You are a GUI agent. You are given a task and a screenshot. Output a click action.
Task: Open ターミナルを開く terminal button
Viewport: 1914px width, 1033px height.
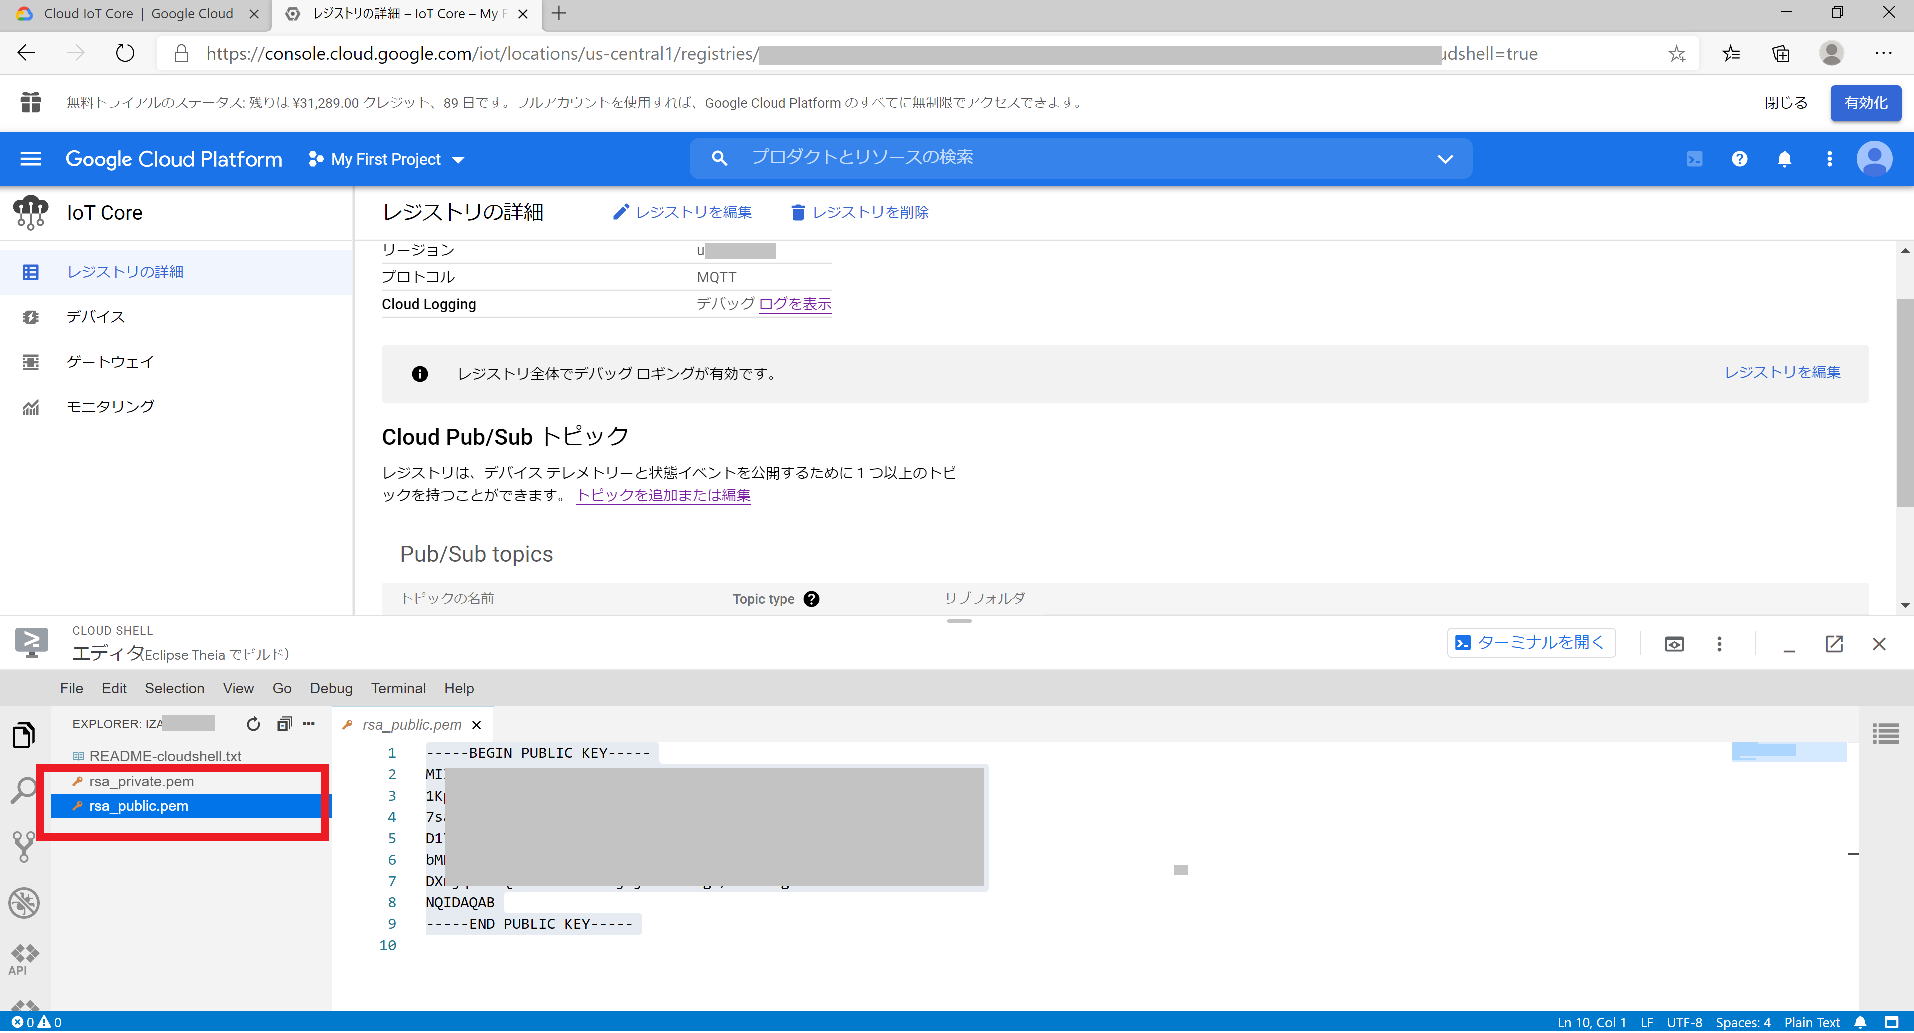1530,643
